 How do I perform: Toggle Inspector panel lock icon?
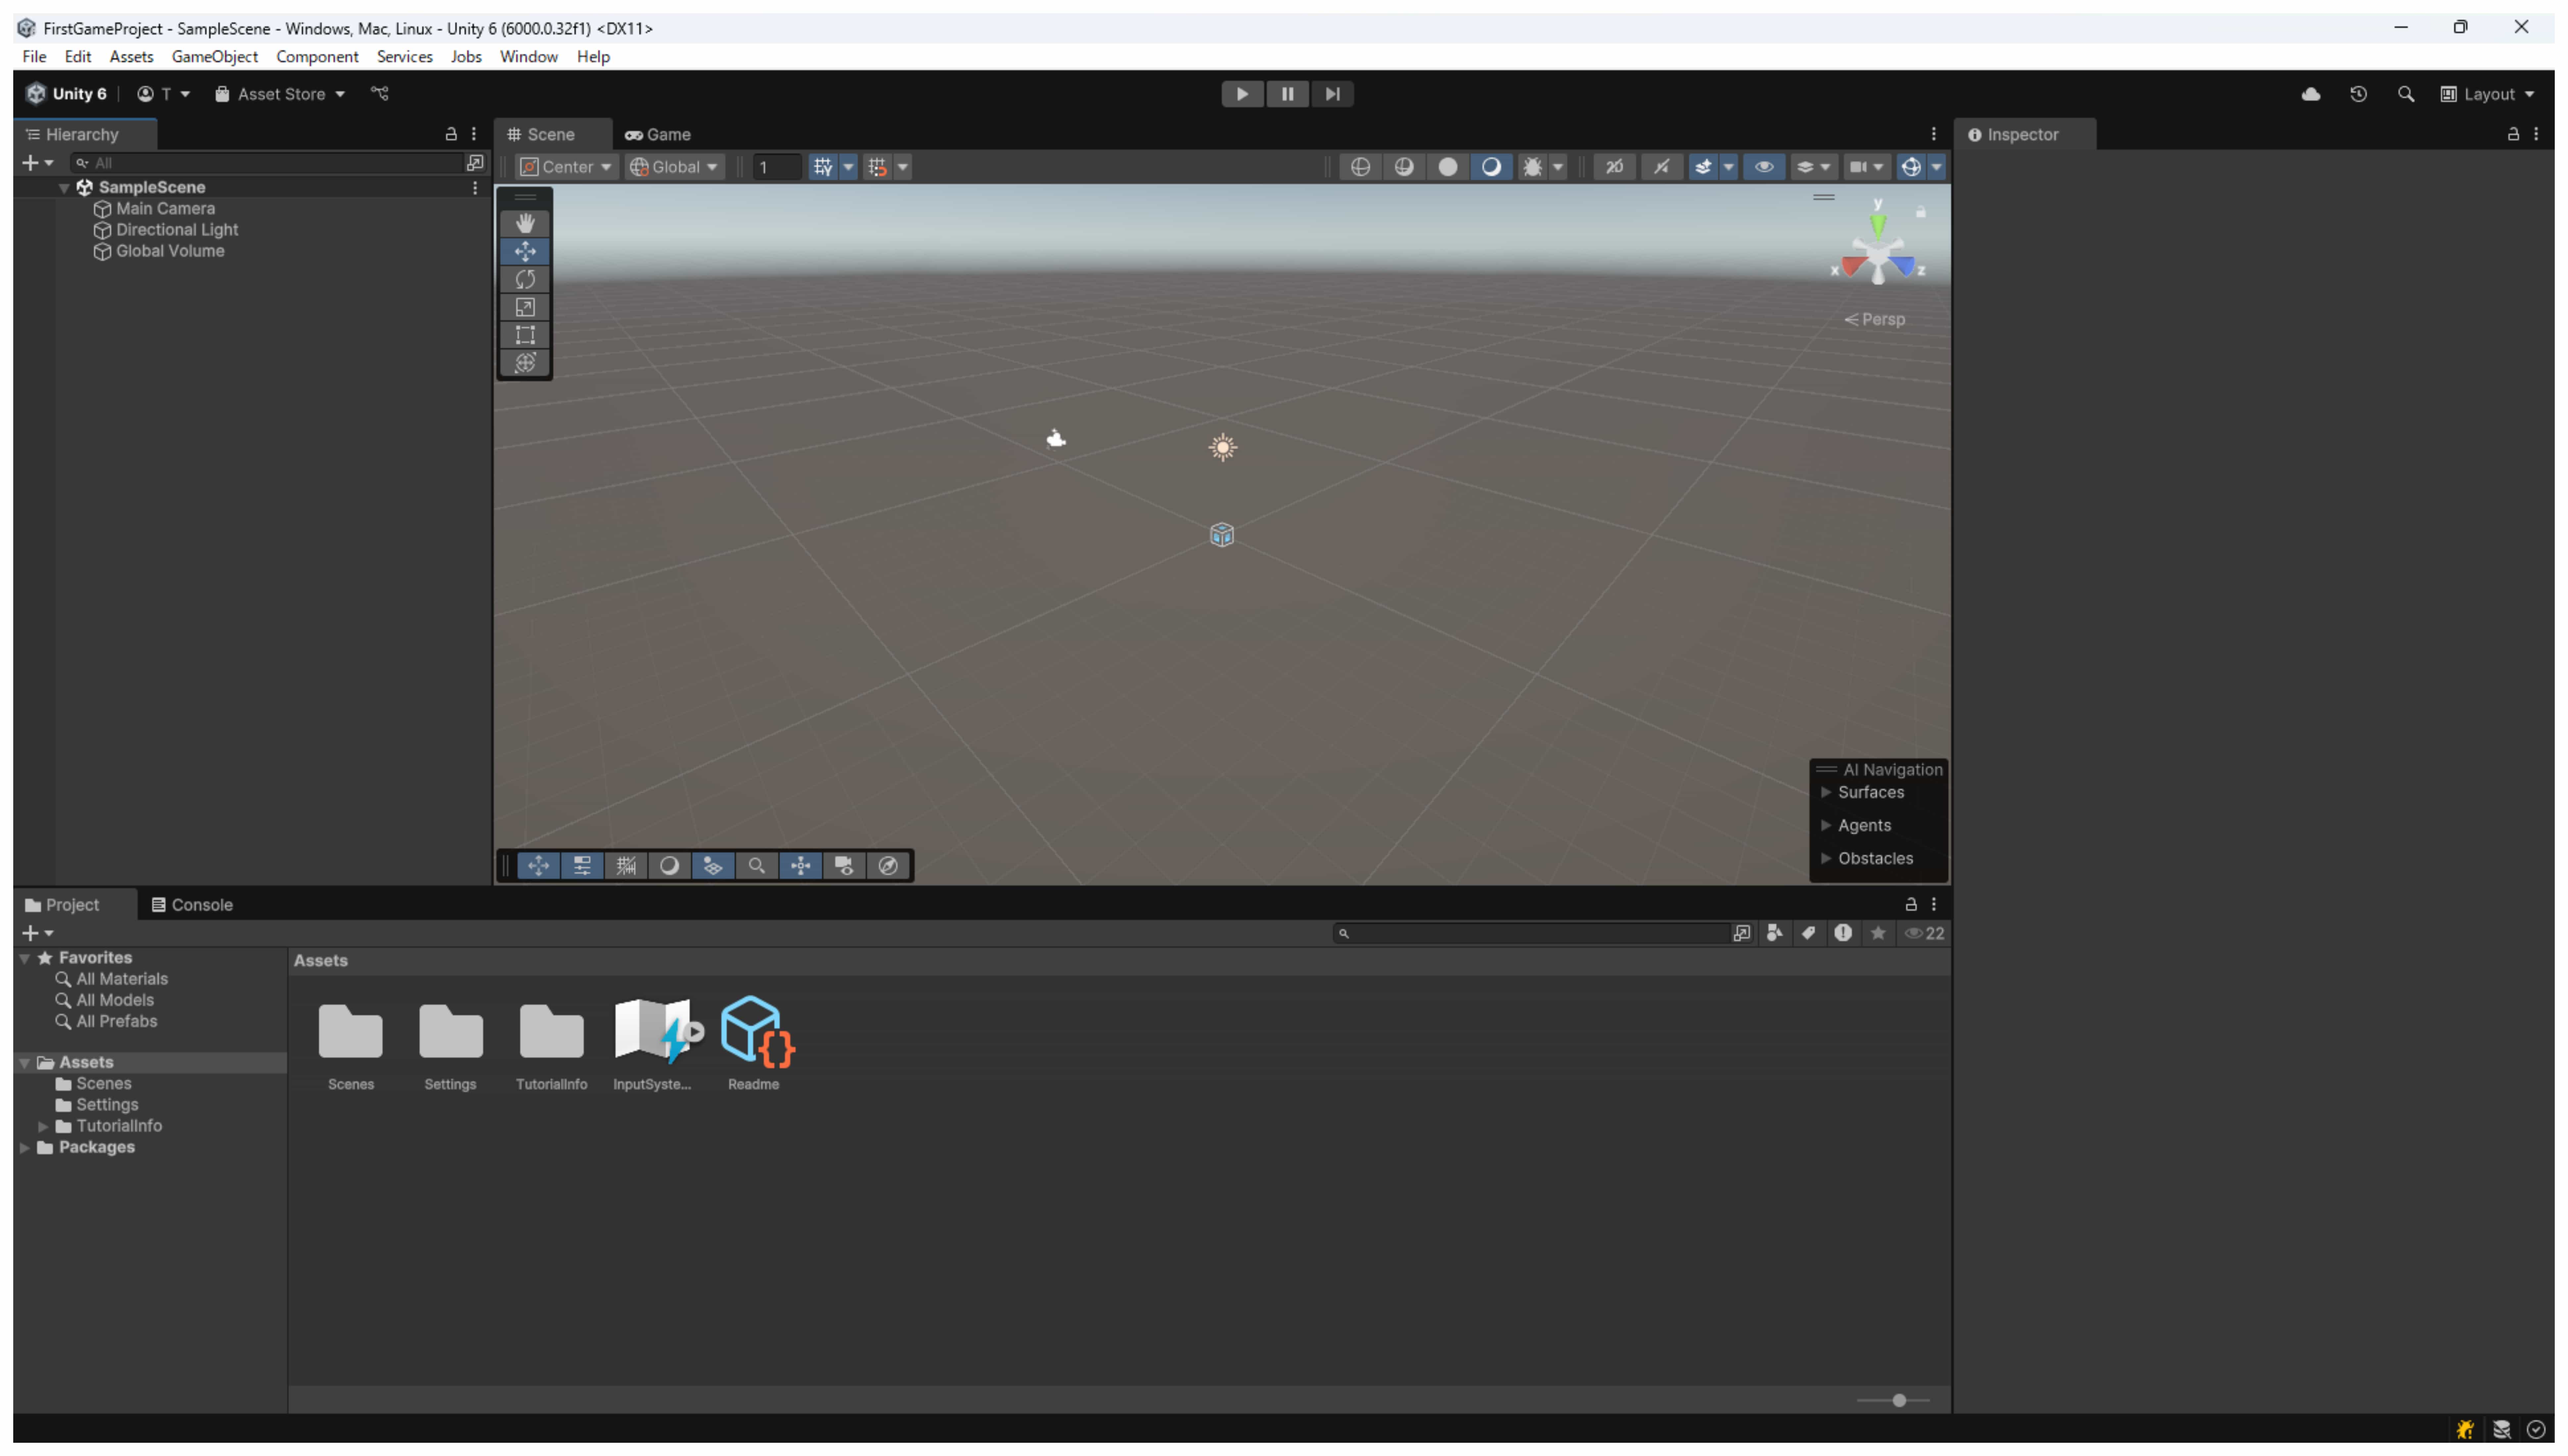point(2513,134)
